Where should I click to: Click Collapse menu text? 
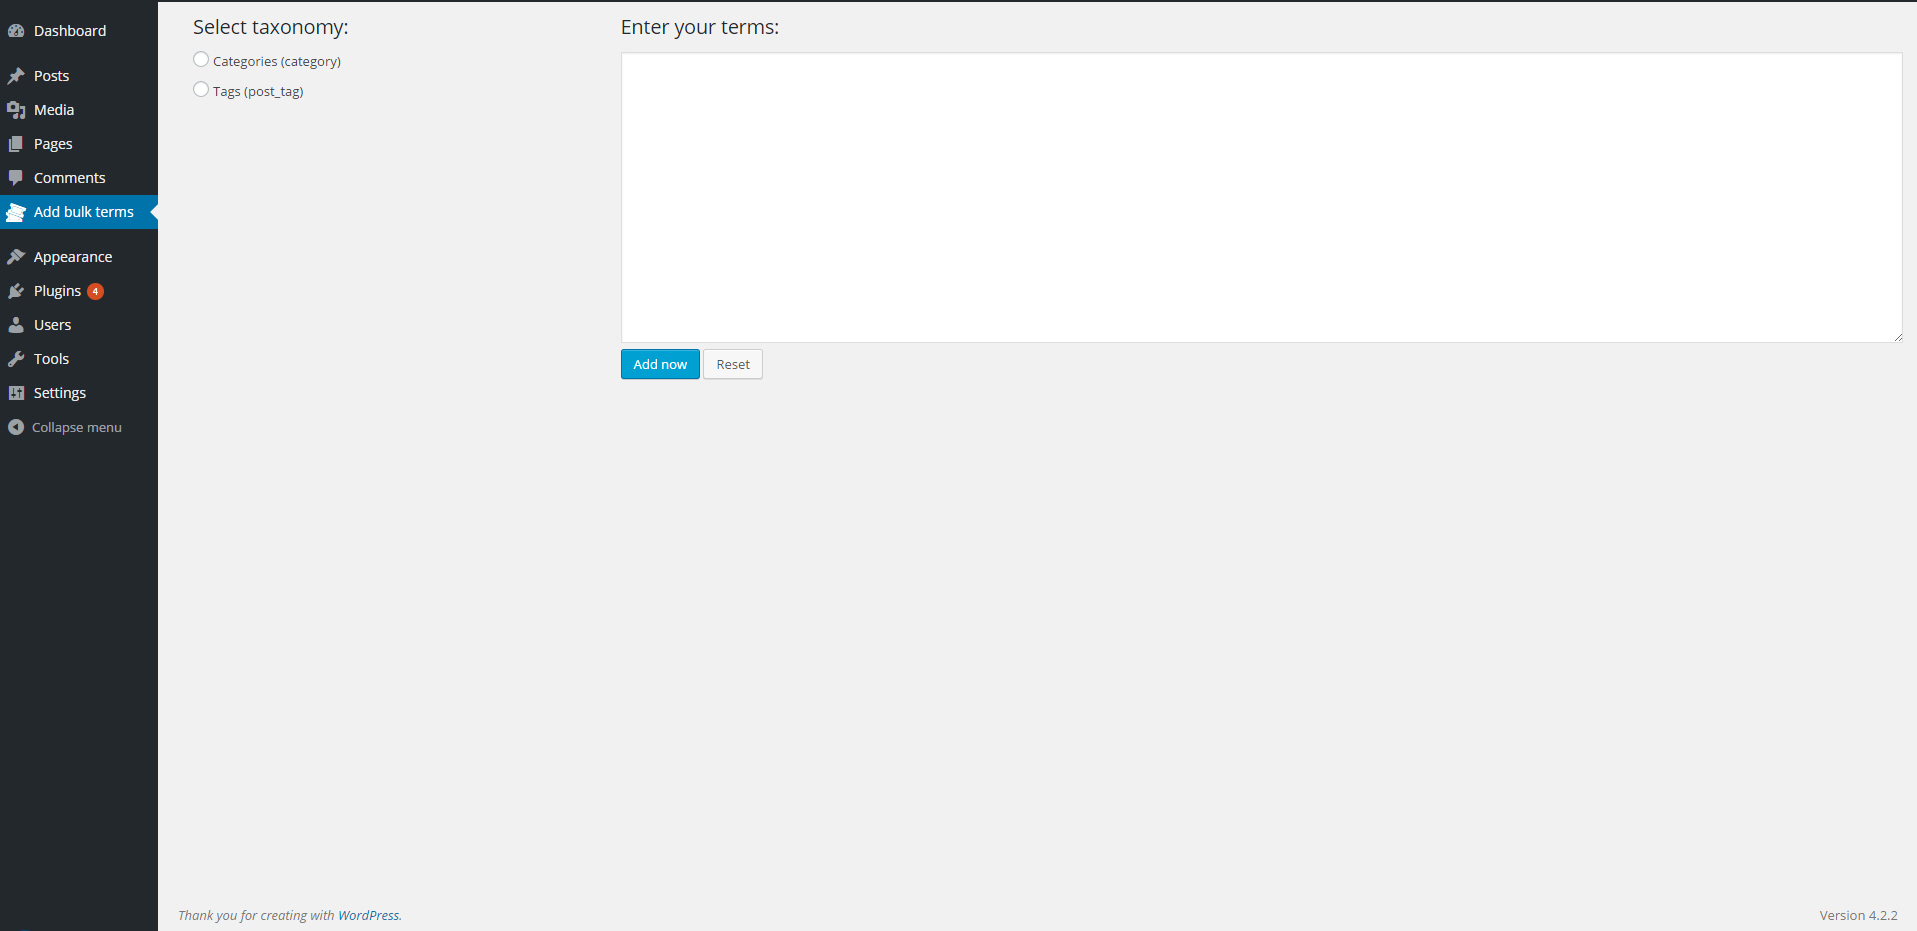77,427
